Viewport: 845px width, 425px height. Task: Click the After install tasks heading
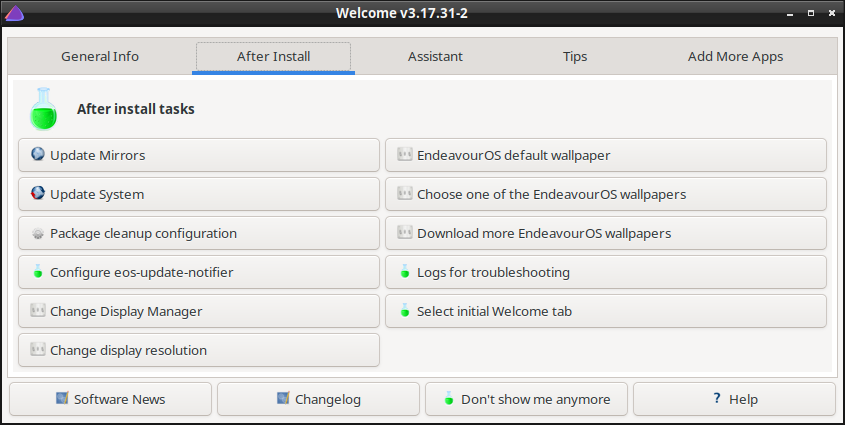136,109
